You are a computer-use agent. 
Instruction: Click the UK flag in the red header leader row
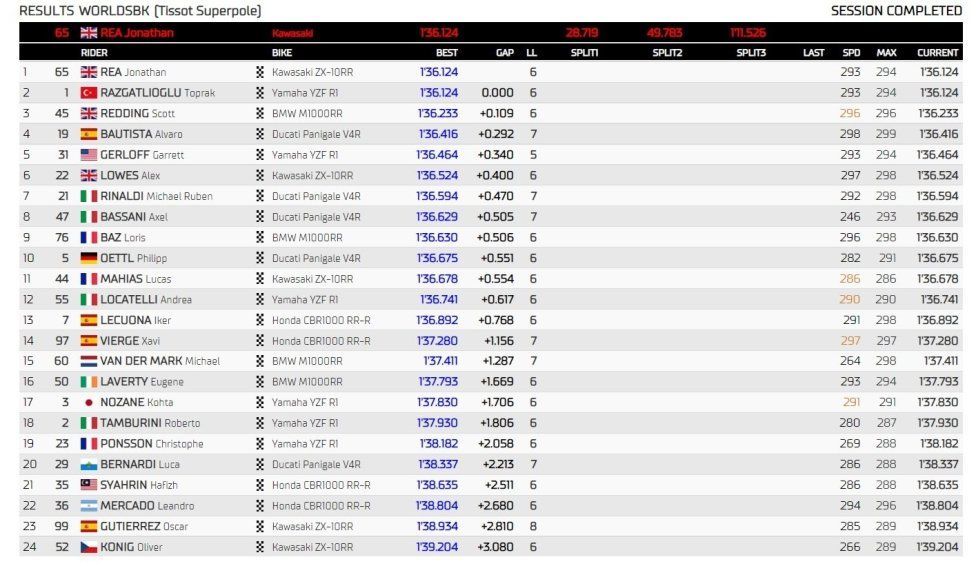click(88, 33)
